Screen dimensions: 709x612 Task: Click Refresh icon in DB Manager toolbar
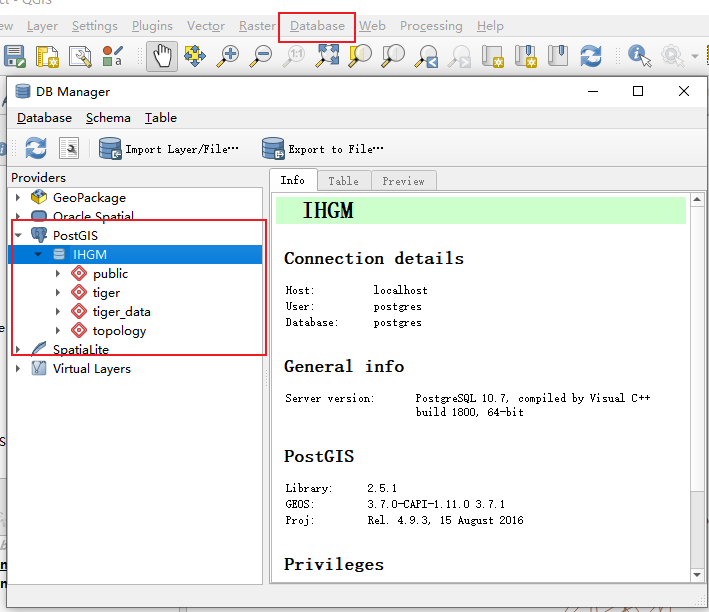[x=36, y=148]
